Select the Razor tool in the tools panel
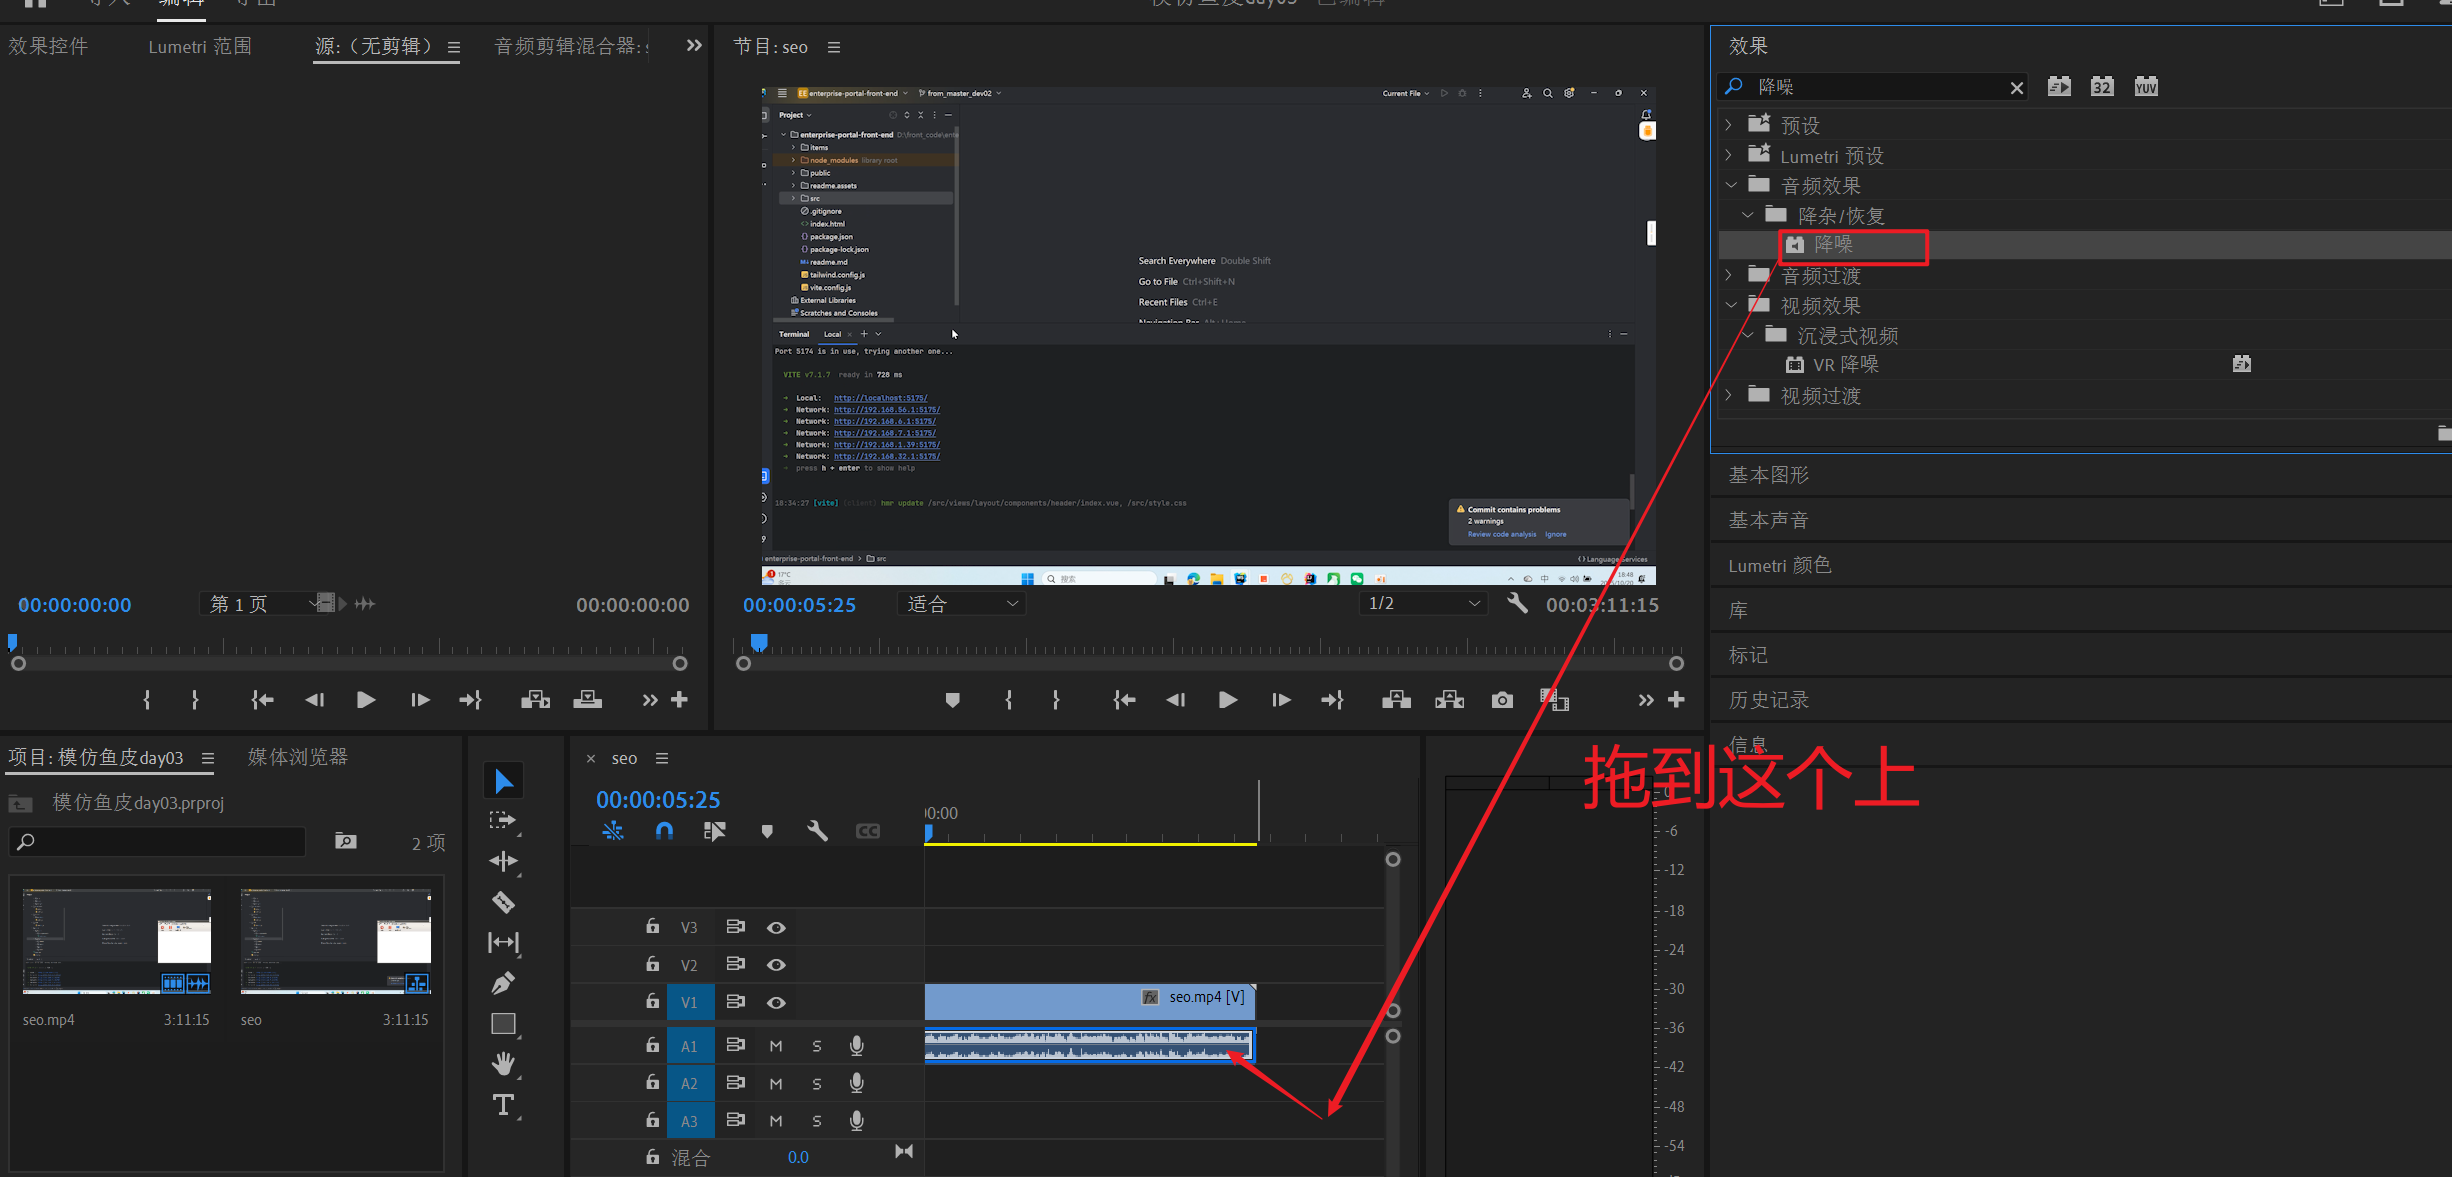The image size is (2452, 1177). (503, 902)
